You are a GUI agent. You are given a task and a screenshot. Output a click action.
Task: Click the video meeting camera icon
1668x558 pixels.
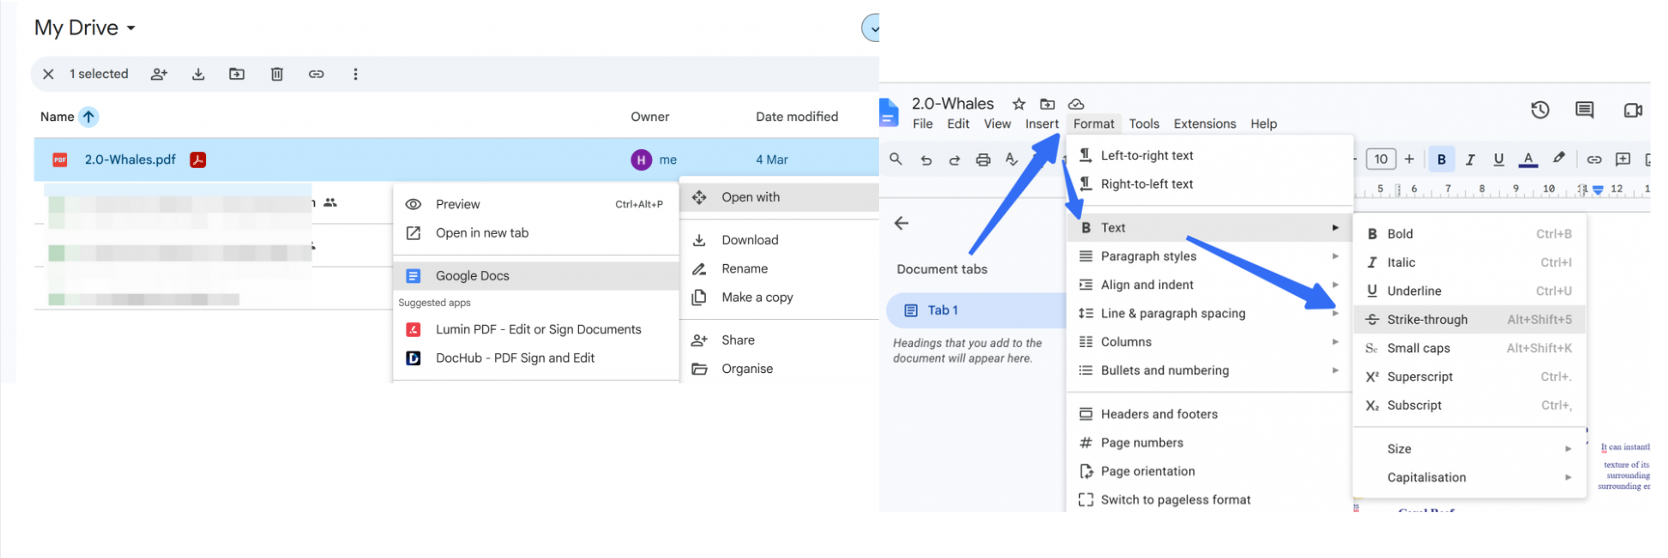point(1633,110)
